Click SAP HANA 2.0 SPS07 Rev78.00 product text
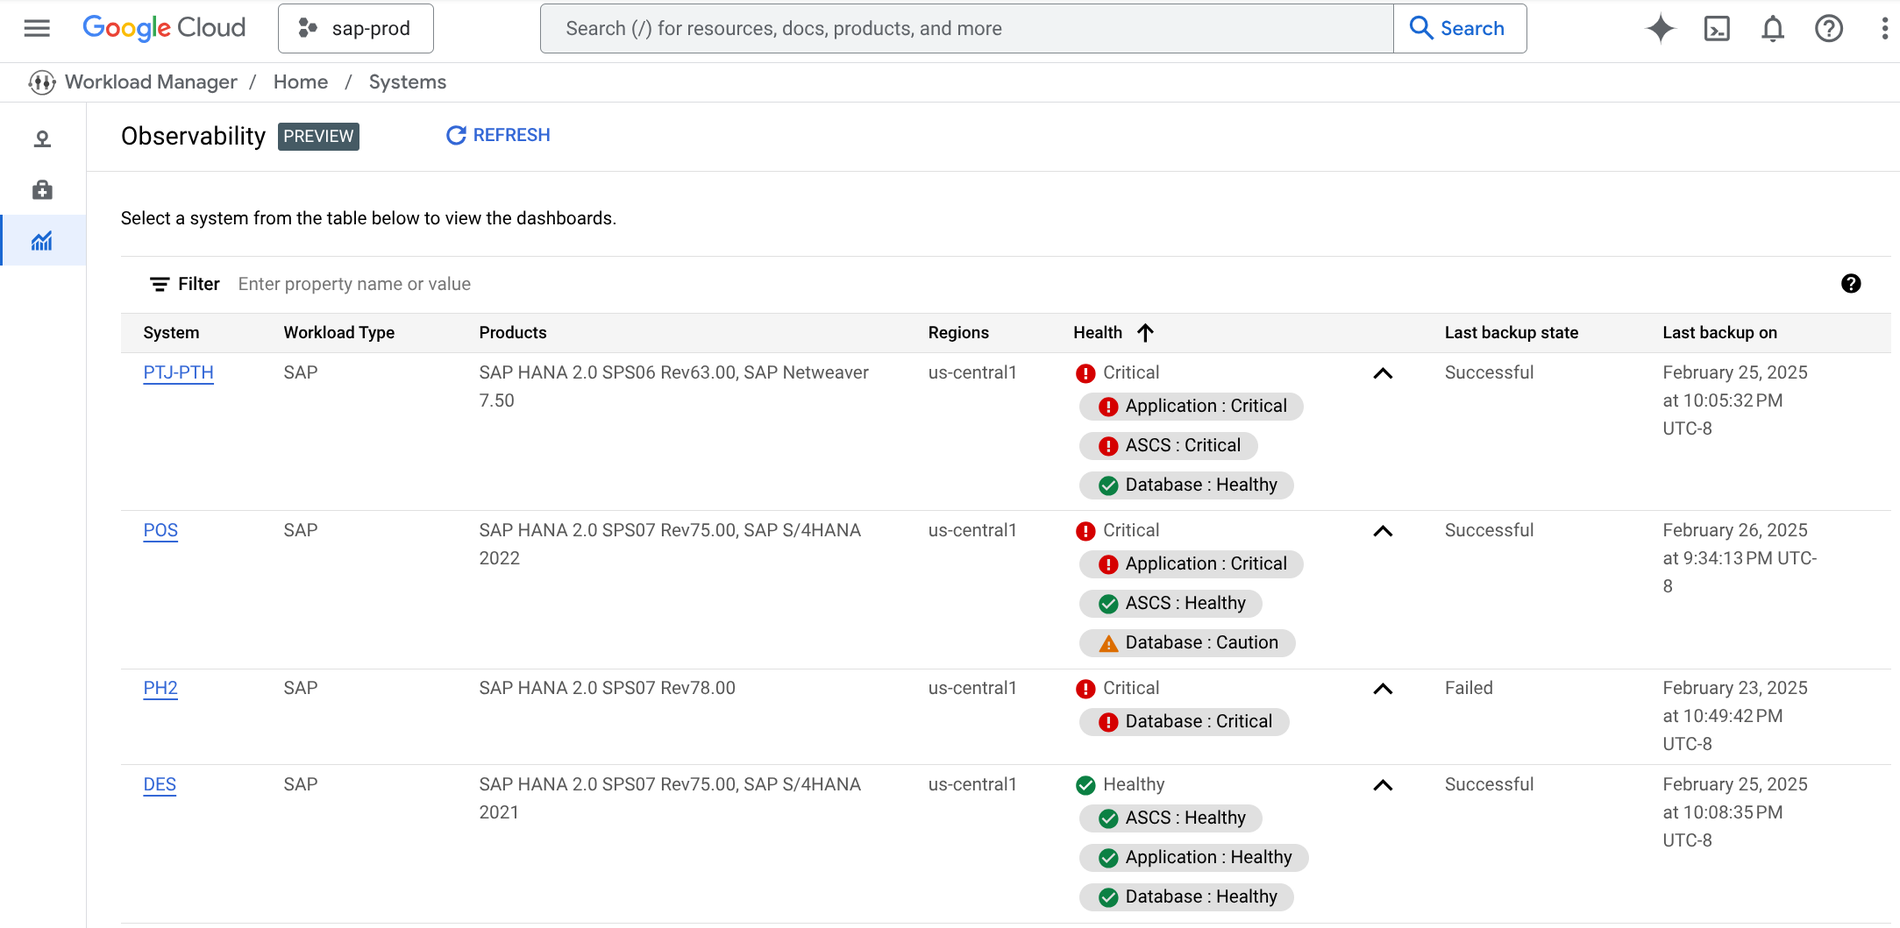This screenshot has width=1900, height=928. 607,688
